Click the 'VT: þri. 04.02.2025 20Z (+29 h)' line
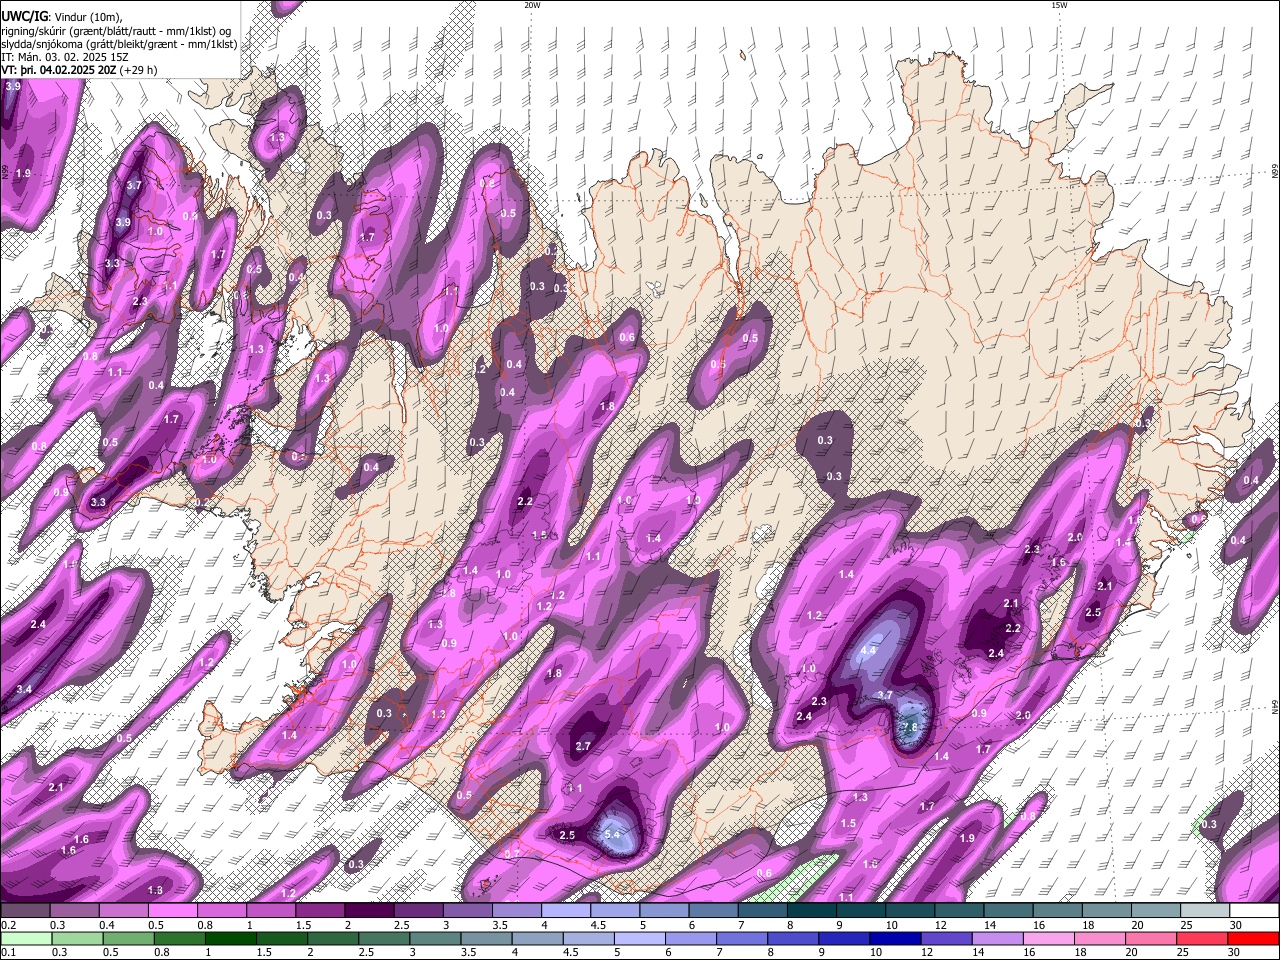Image resolution: width=1280 pixels, height=960 pixels. [79, 70]
